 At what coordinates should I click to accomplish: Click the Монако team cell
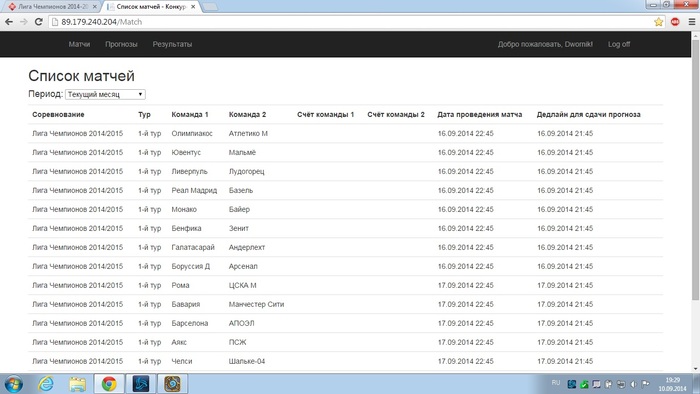click(184, 209)
